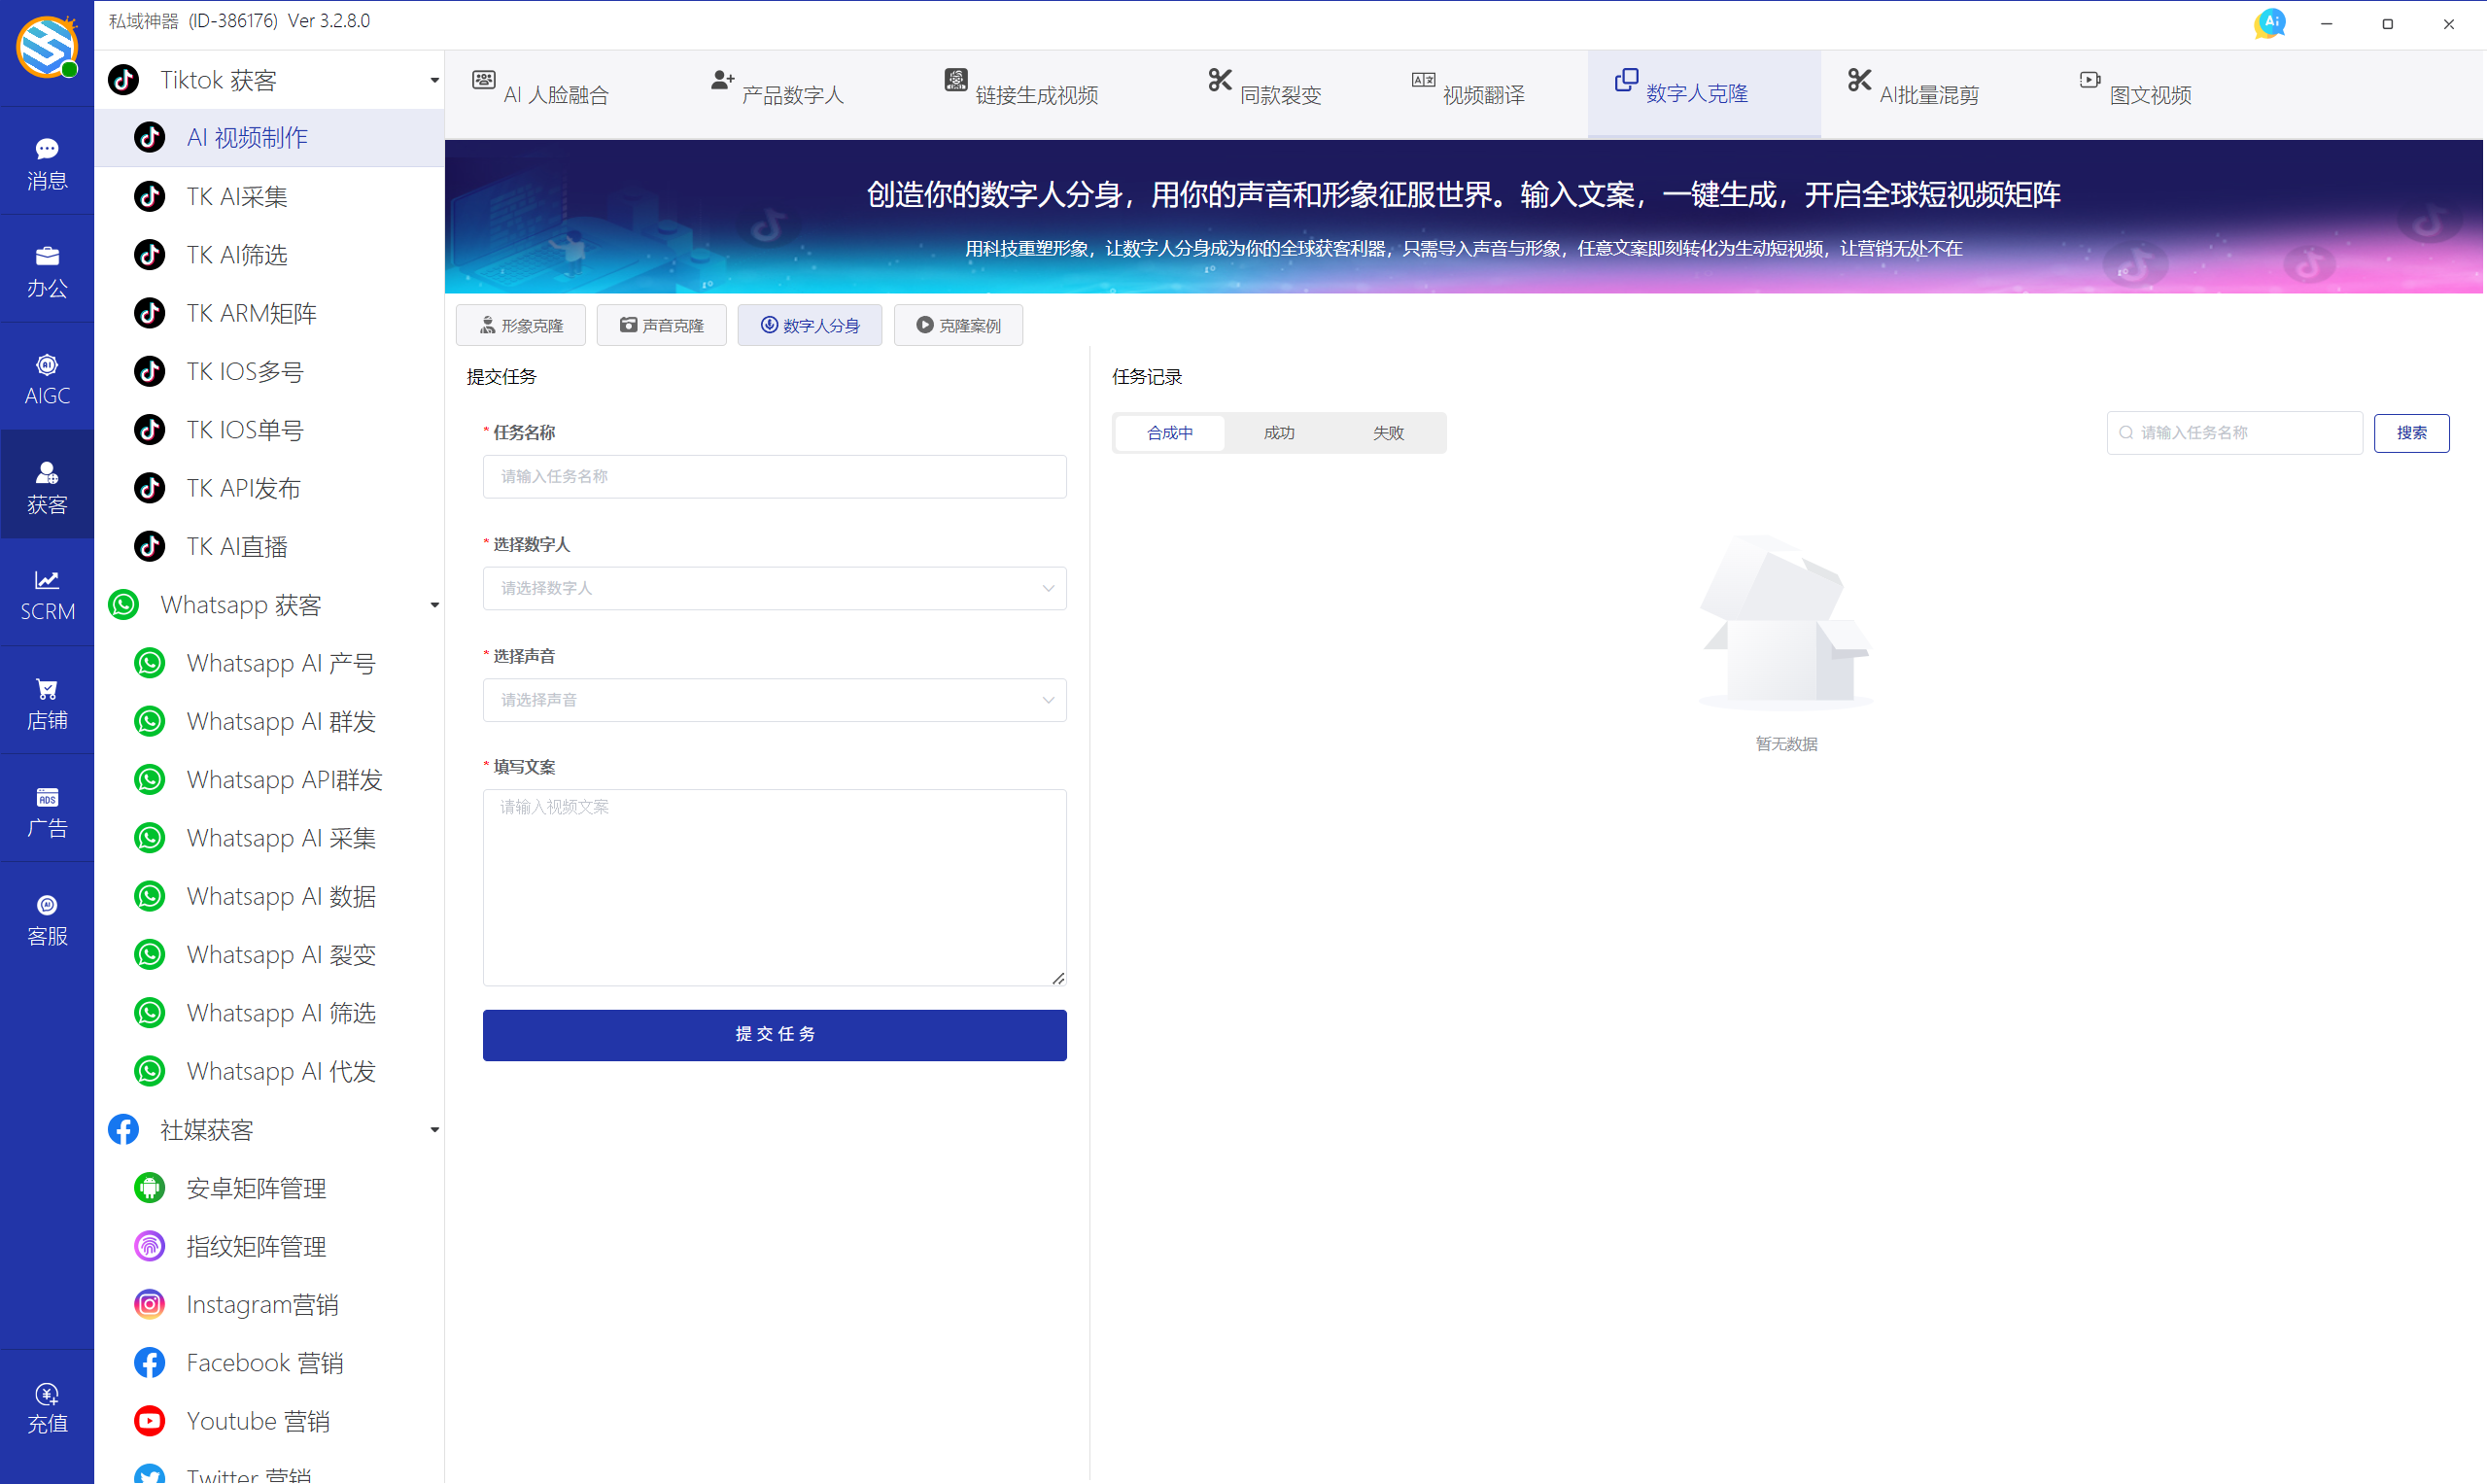2487x1484 pixels.
Task: Click the 搜索 search button
Action: (2412, 432)
